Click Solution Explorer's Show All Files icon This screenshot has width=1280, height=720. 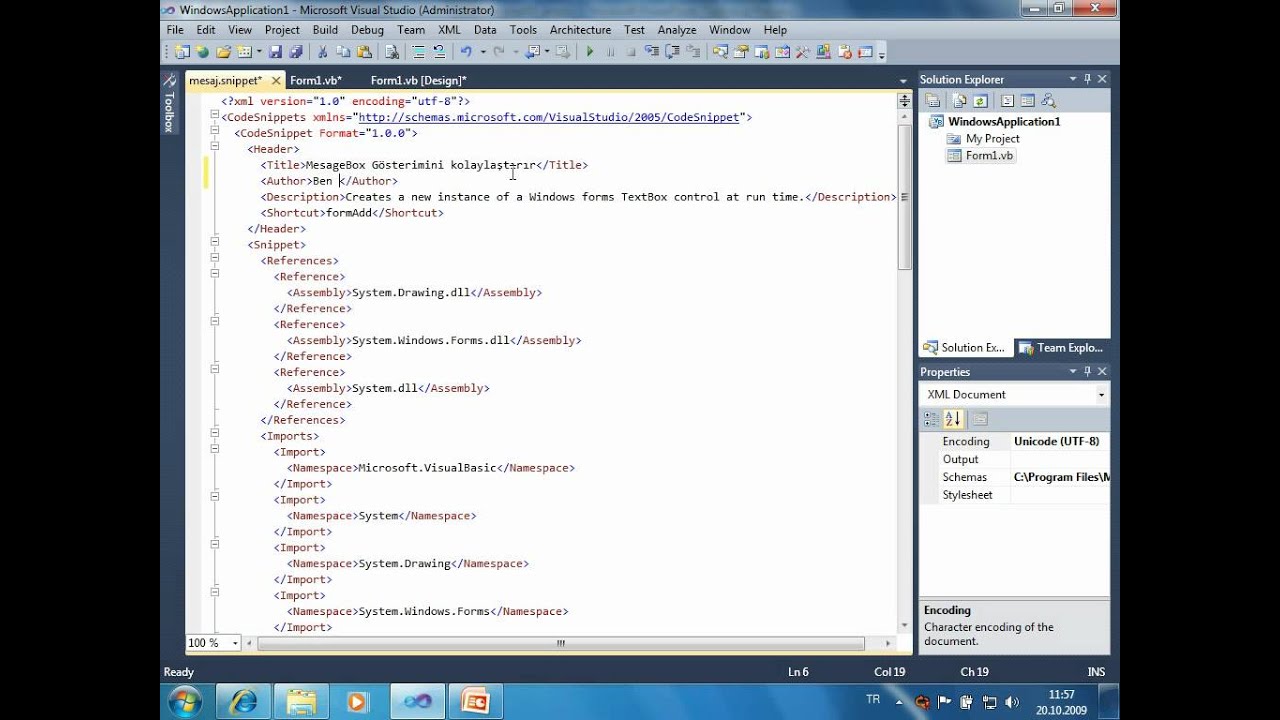point(960,100)
